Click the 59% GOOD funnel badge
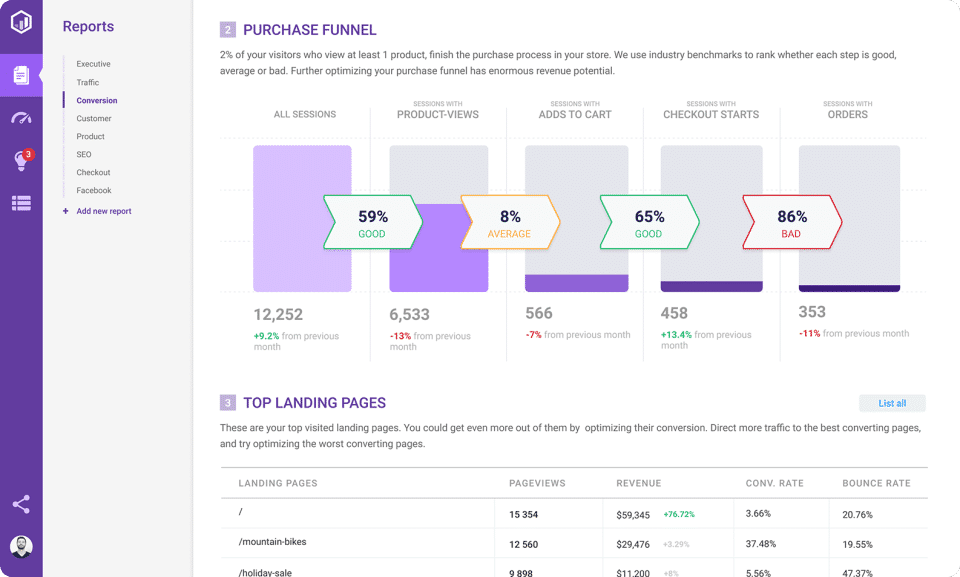Image resolution: width=960 pixels, height=577 pixels. [x=372, y=222]
